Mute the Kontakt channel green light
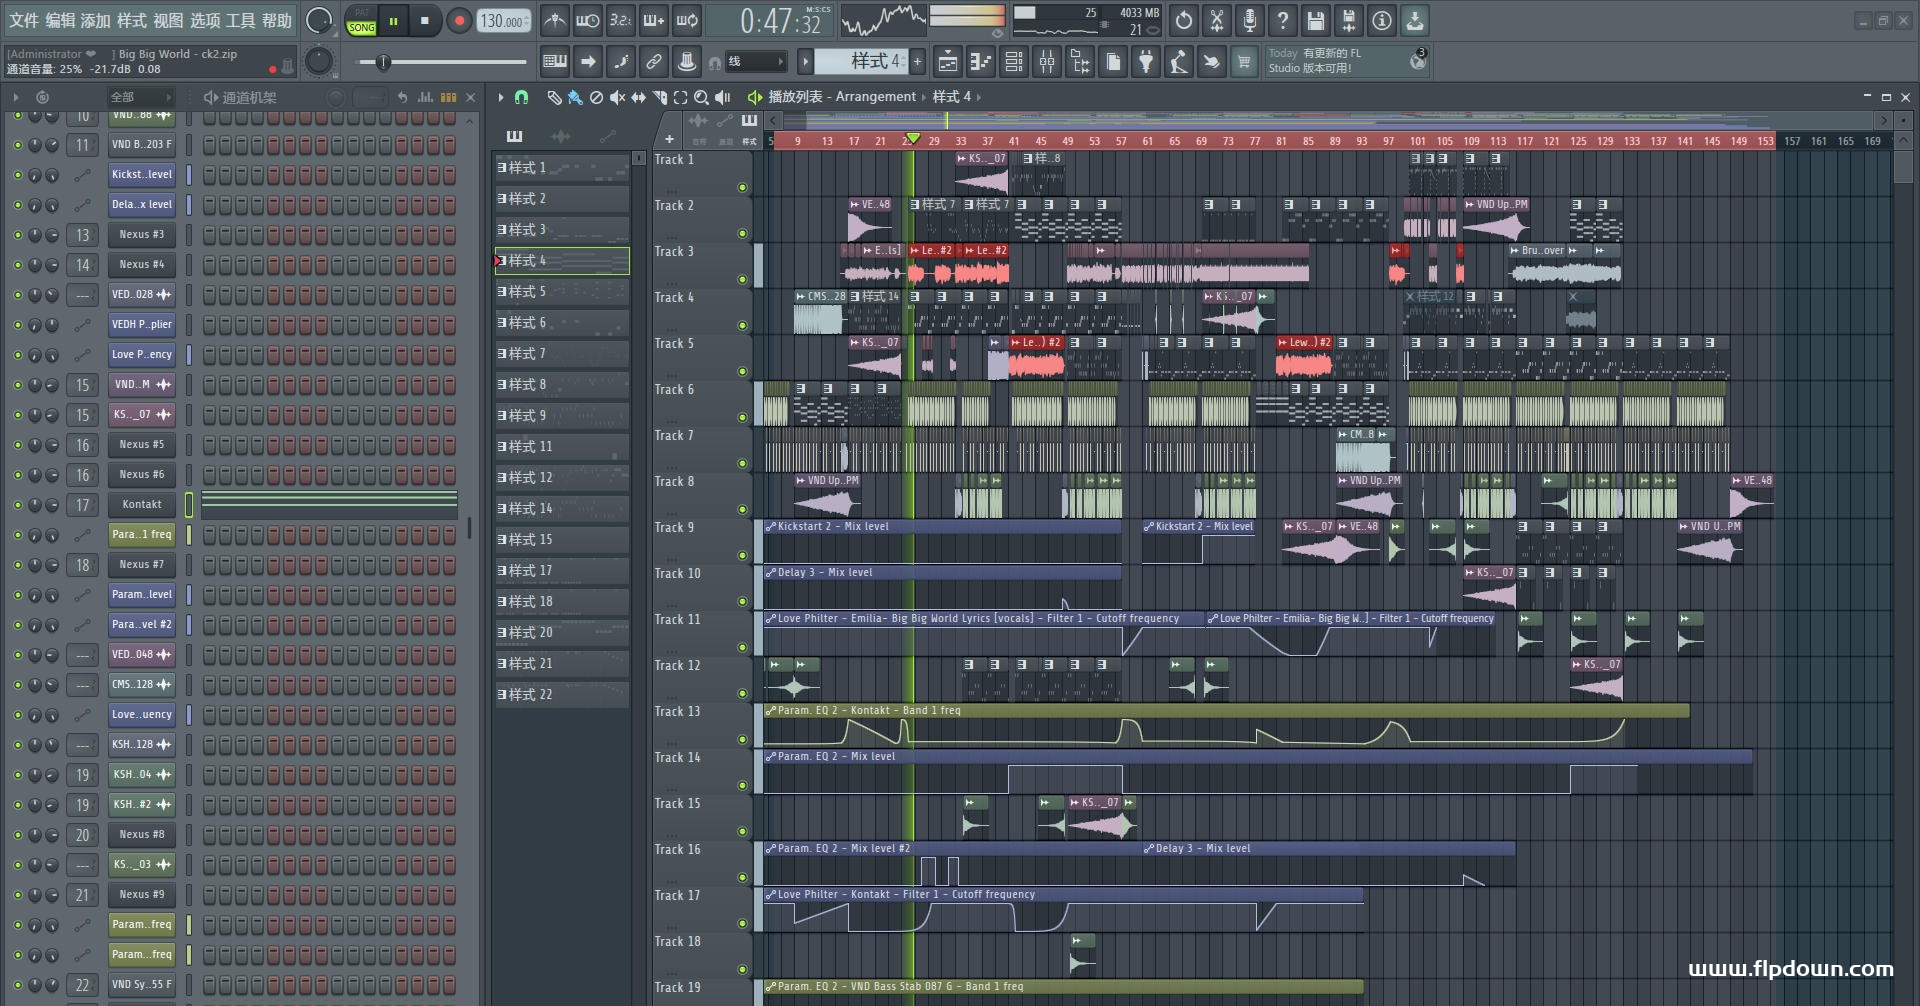Image resolution: width=1920 pixels, height=1006 pixels. coord(17,505)
